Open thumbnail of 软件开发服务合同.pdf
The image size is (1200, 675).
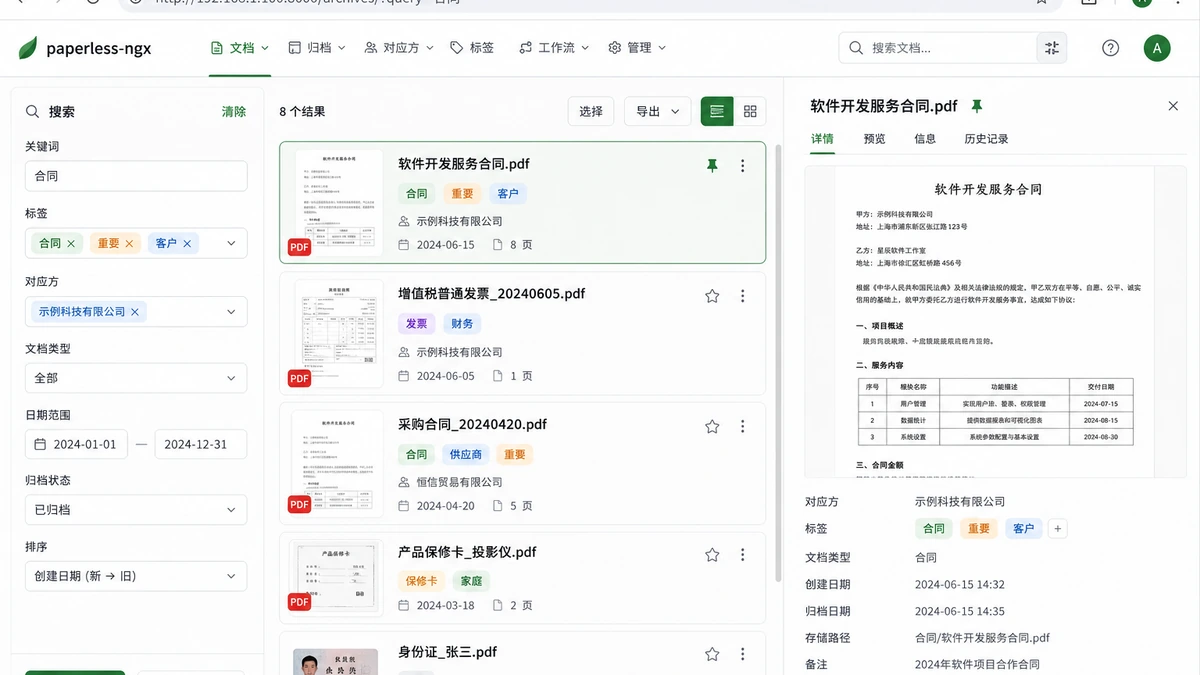point(339,202)
